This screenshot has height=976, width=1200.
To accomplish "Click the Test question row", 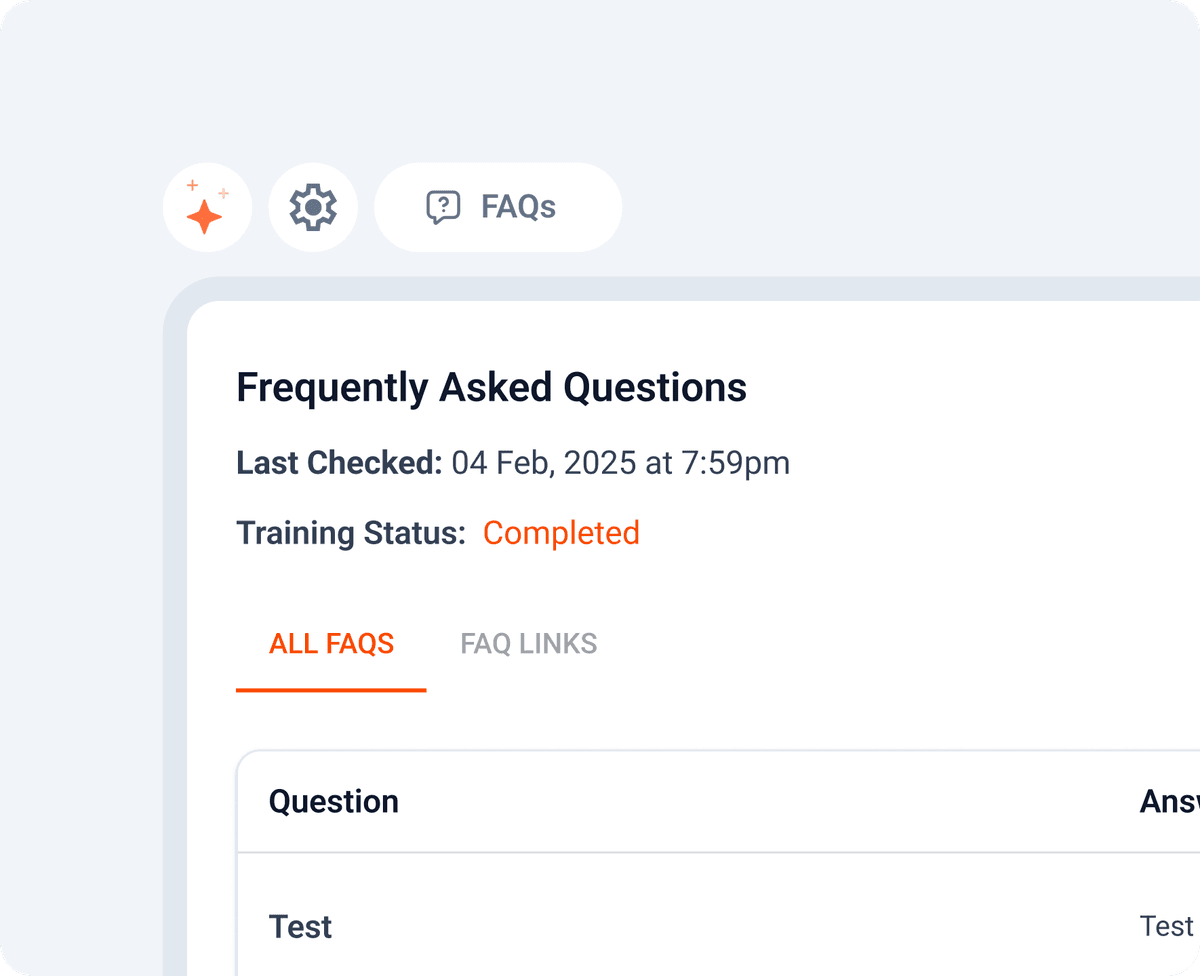I will coord(300,927).
